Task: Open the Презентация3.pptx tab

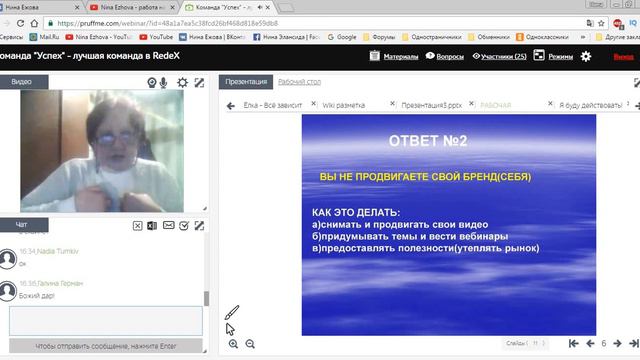Action: coord(431,105)
